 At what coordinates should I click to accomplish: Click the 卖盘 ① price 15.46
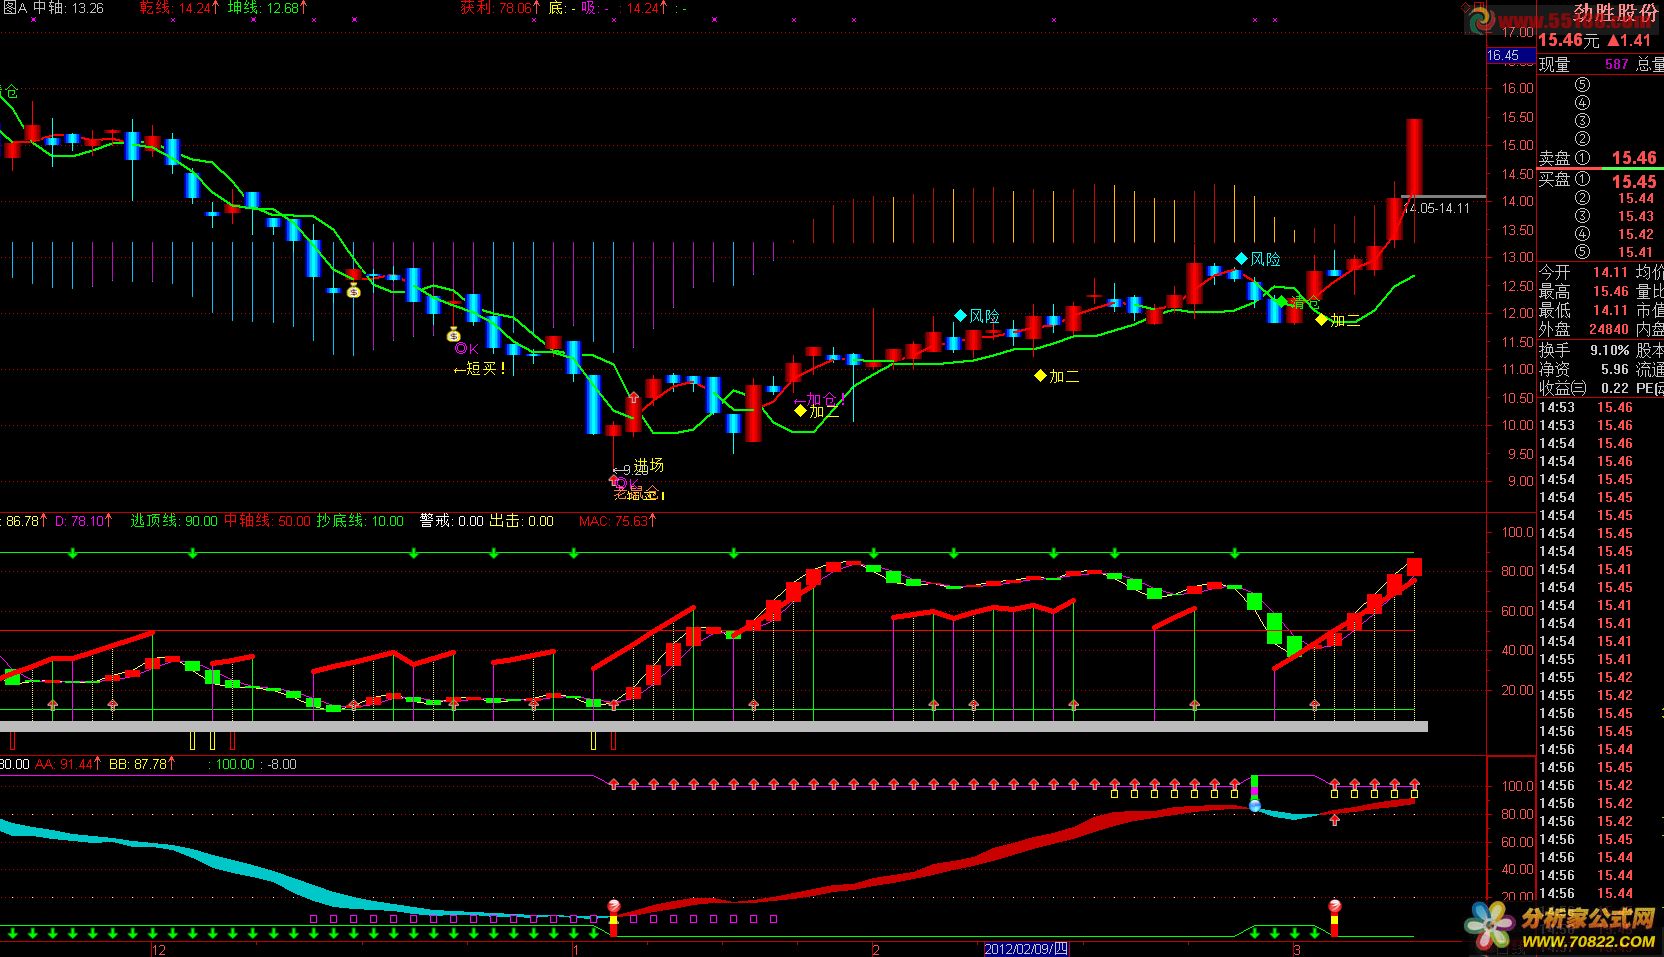[1633, 158]
